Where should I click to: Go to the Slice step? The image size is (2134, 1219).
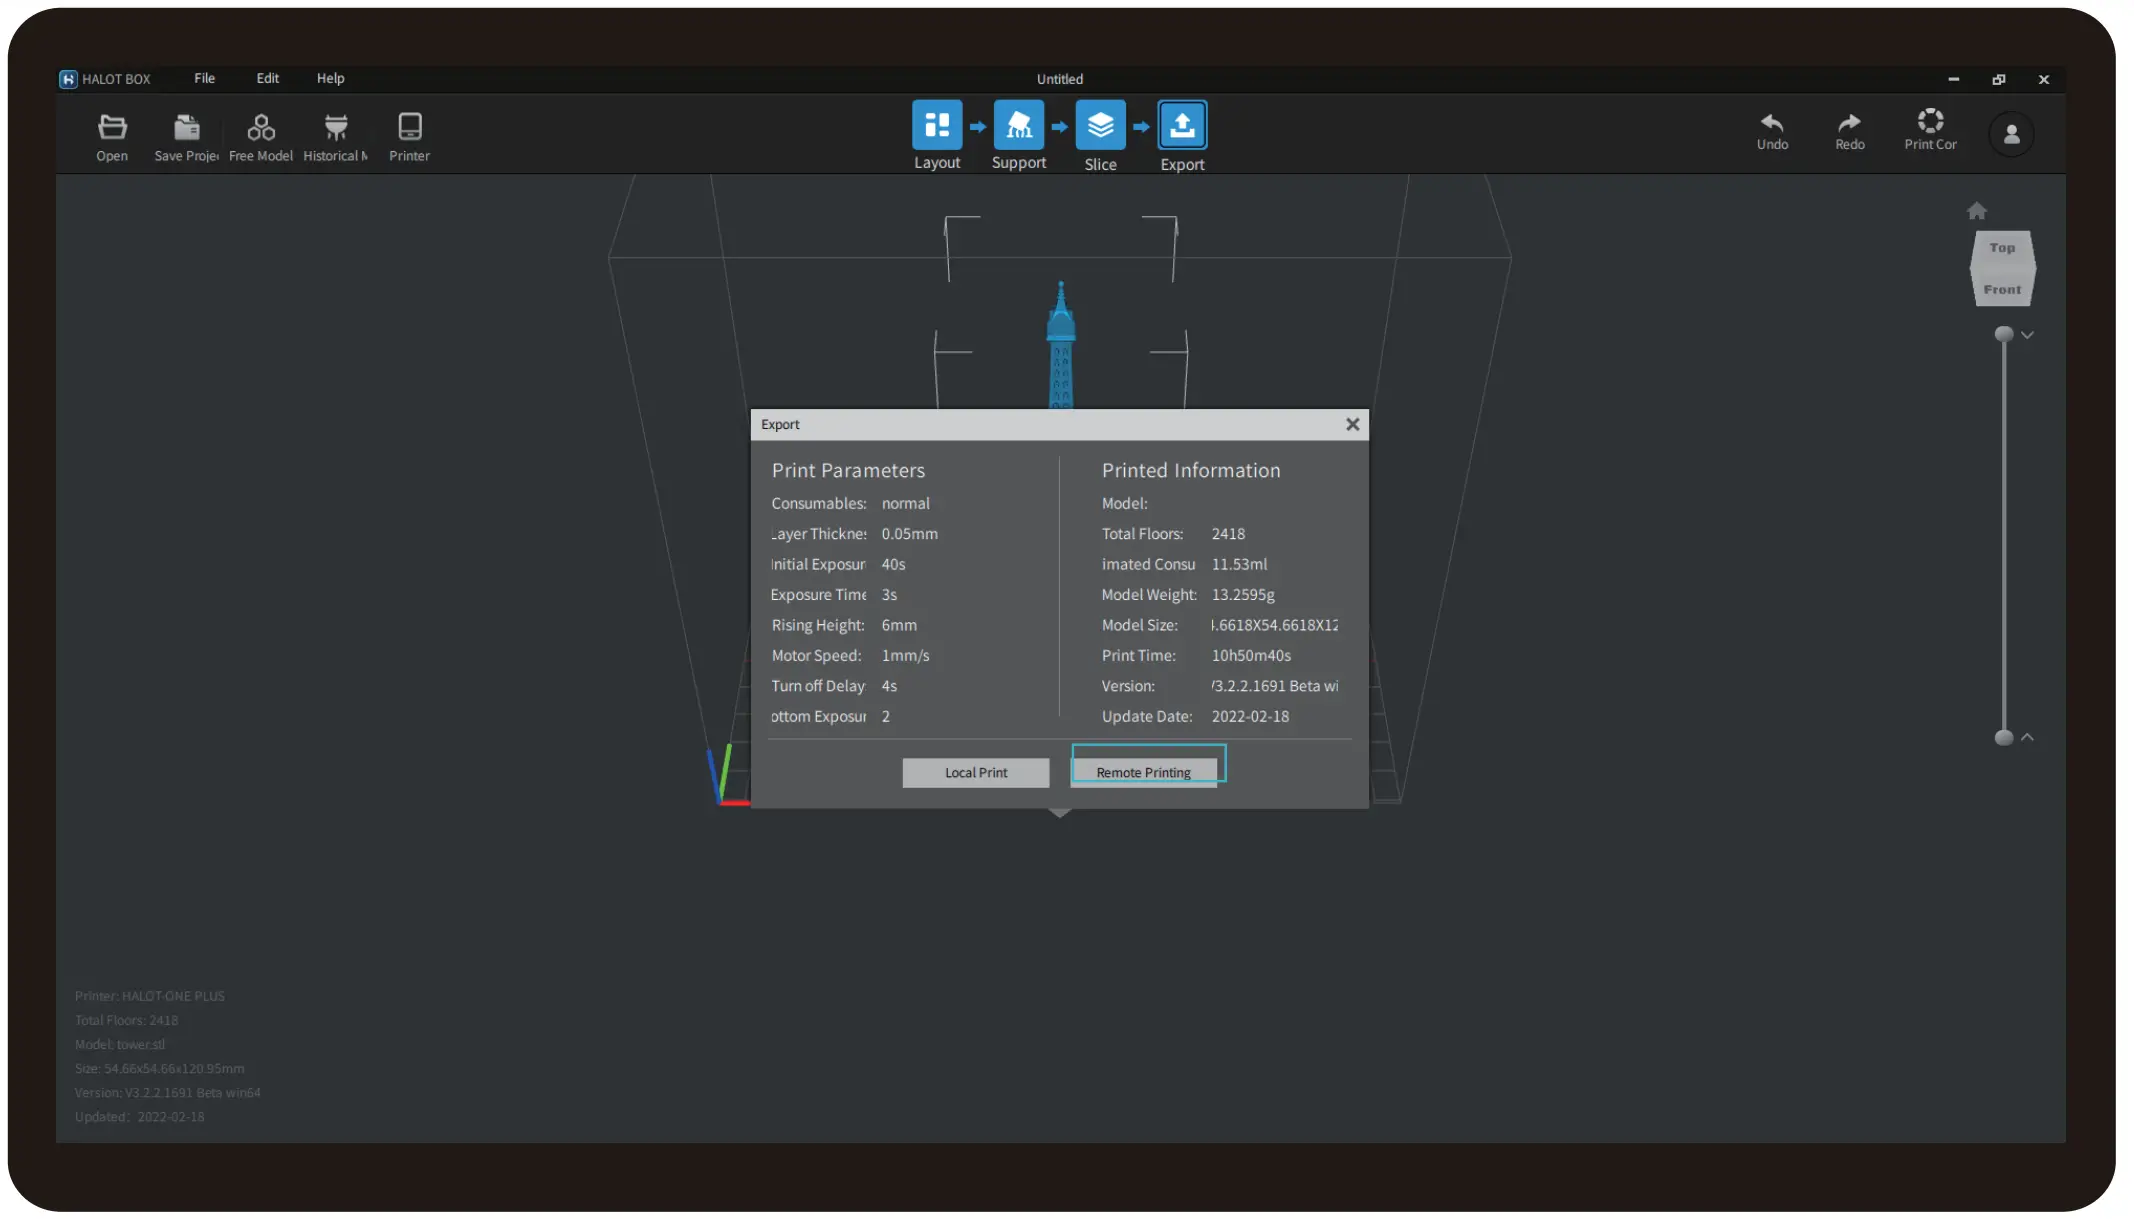(x=1100, y=125)
